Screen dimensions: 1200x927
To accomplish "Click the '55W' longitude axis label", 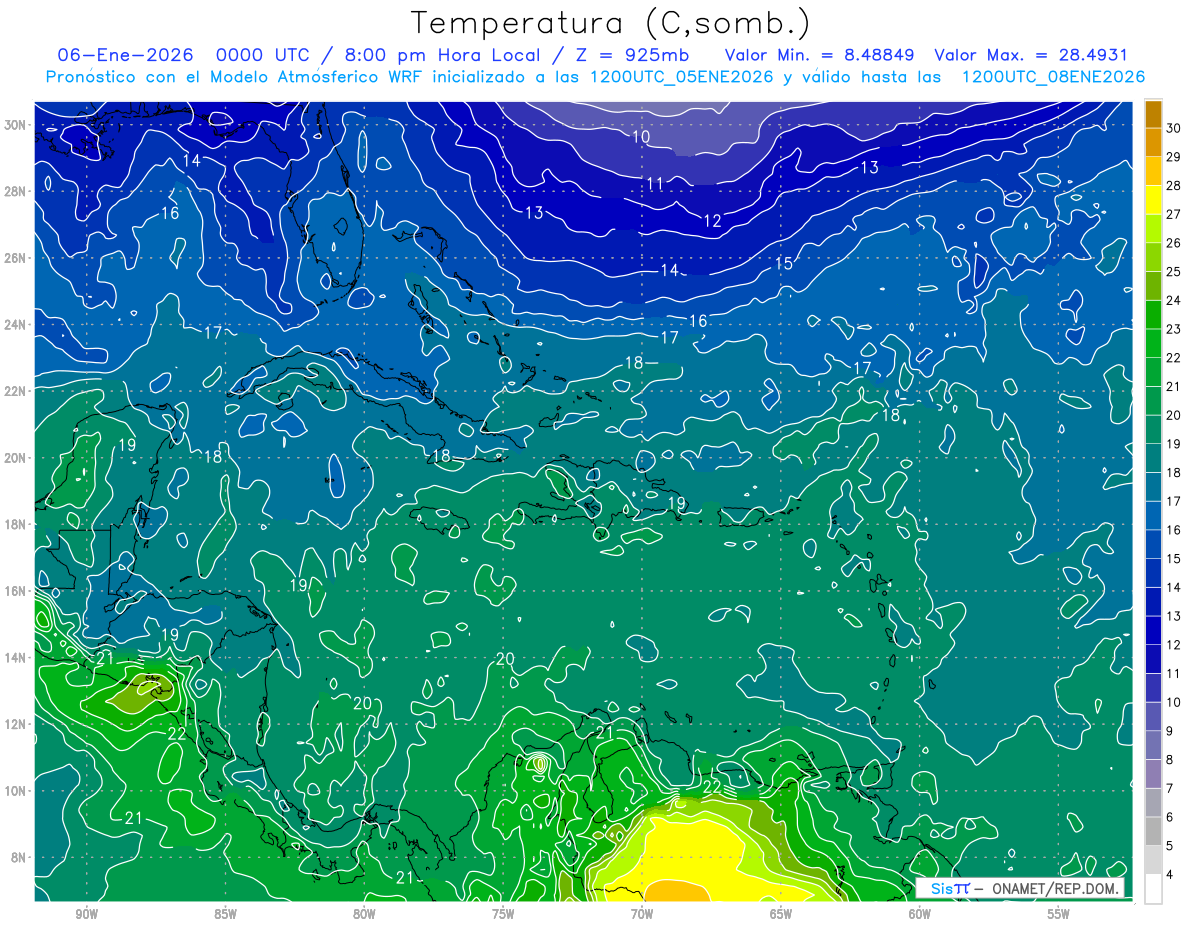I will click(1059, 914).
